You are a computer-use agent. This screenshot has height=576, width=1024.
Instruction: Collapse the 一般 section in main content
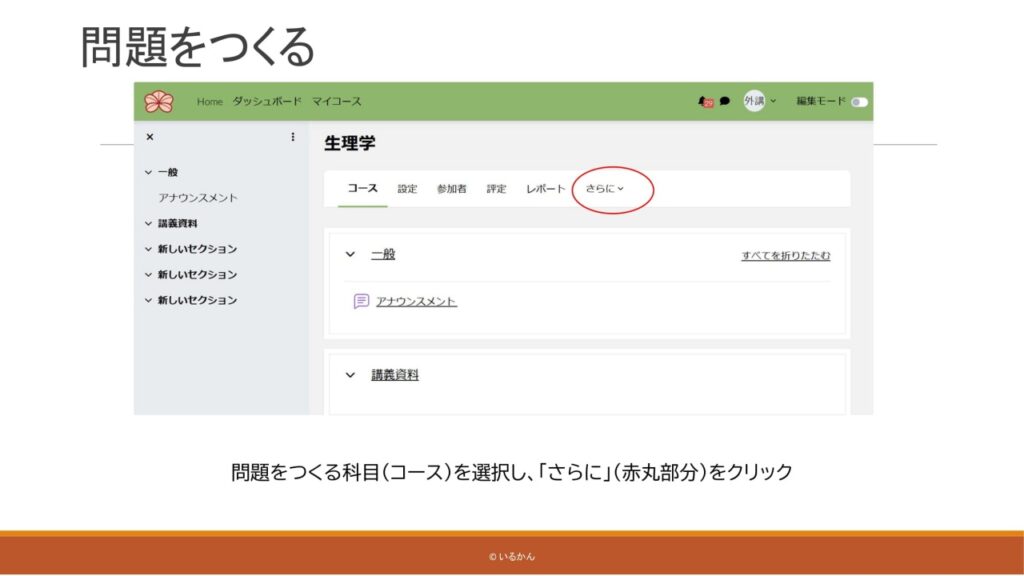click(350, 255)
